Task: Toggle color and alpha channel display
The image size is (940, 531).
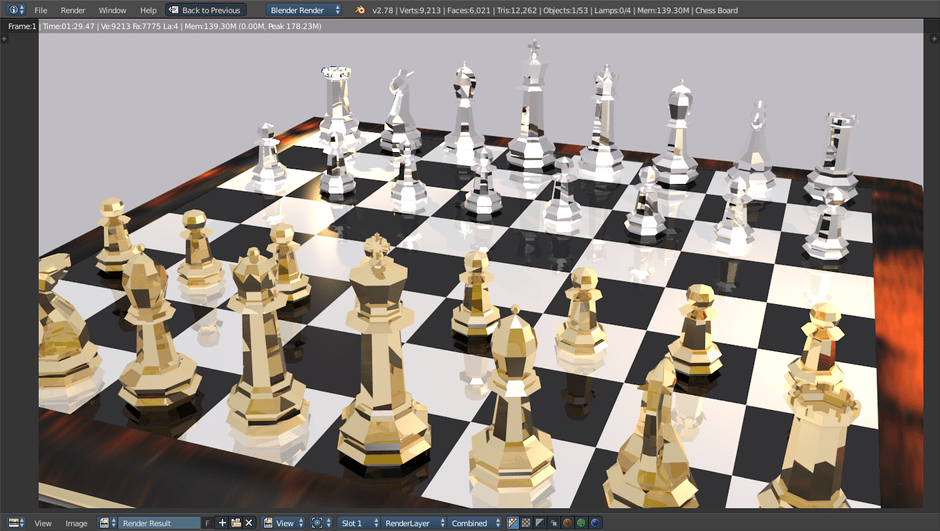Action: click(513, 523)
